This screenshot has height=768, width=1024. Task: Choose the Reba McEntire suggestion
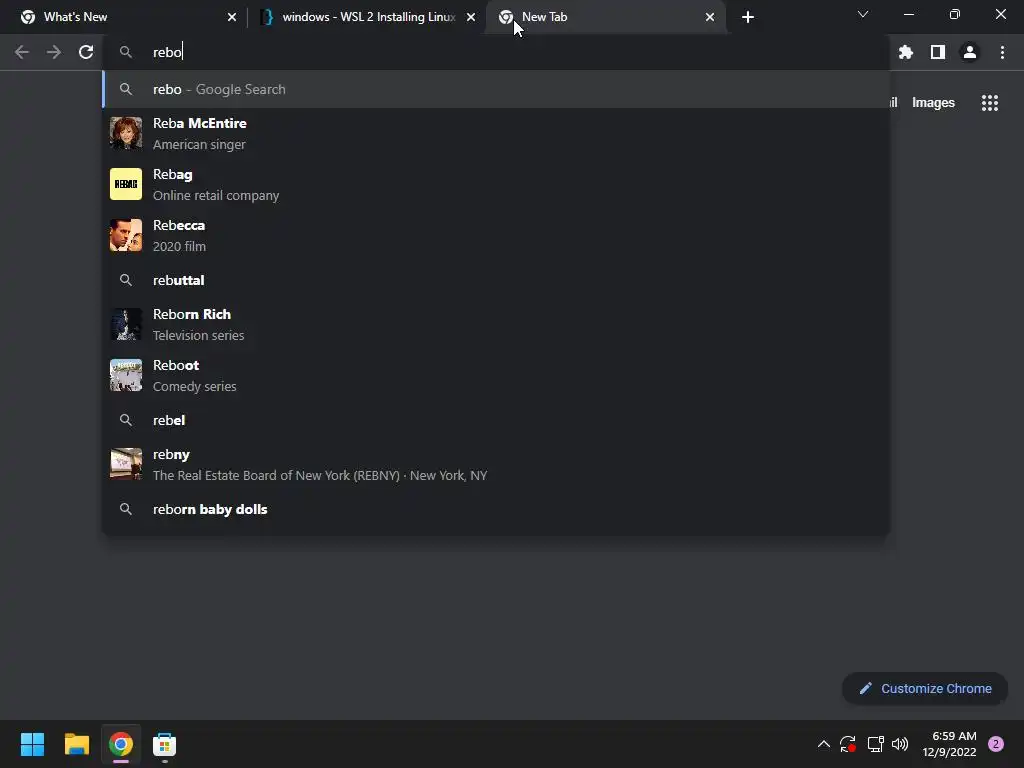click(x=496, y=133)
